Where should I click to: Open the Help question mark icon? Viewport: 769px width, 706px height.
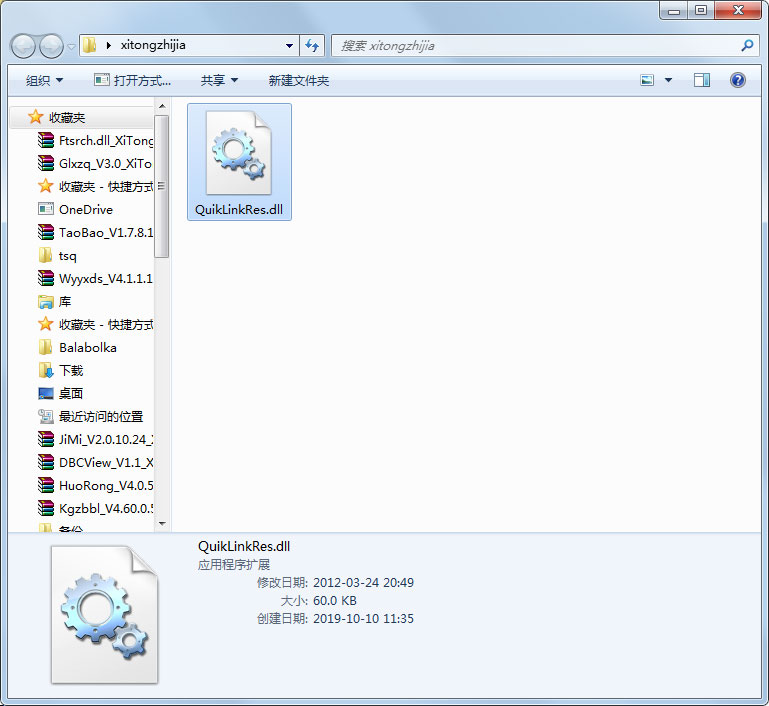coord(738,80)
